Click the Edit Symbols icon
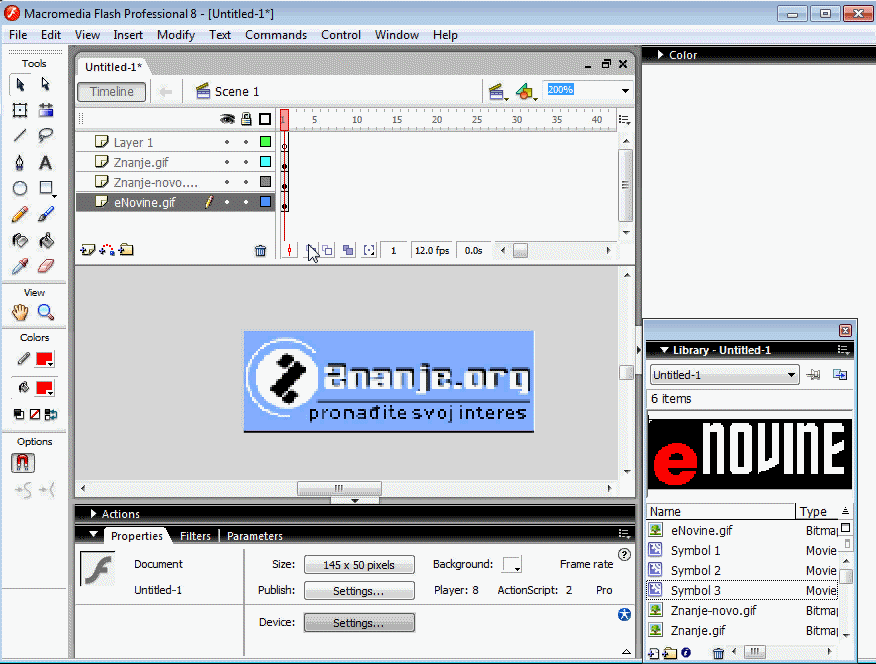 [525, 92]
